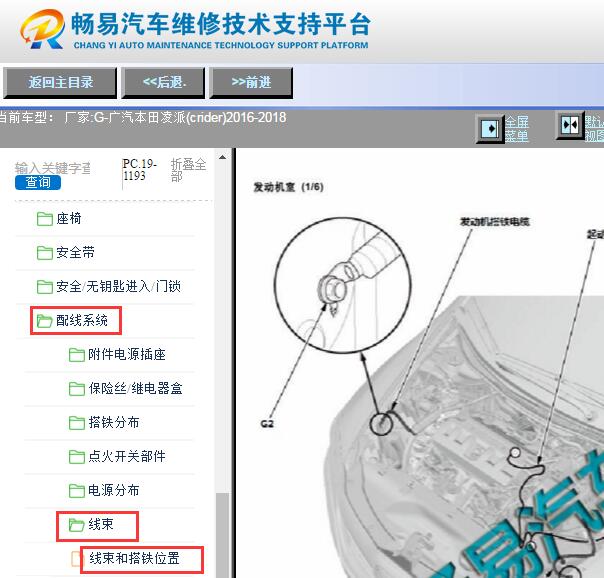The height and width of the screenshot is (578, 604).
Task: Collapse the 线束 open folder icon
Action: click(x=76, y=524)
